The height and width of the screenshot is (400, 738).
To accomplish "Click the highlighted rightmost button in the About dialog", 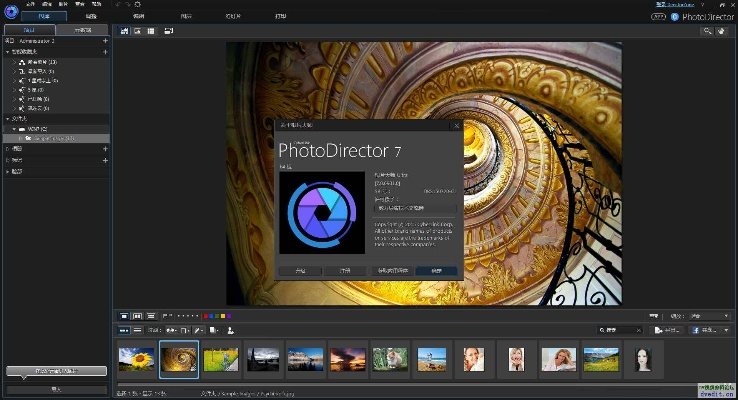I will [x=437, y=270].
